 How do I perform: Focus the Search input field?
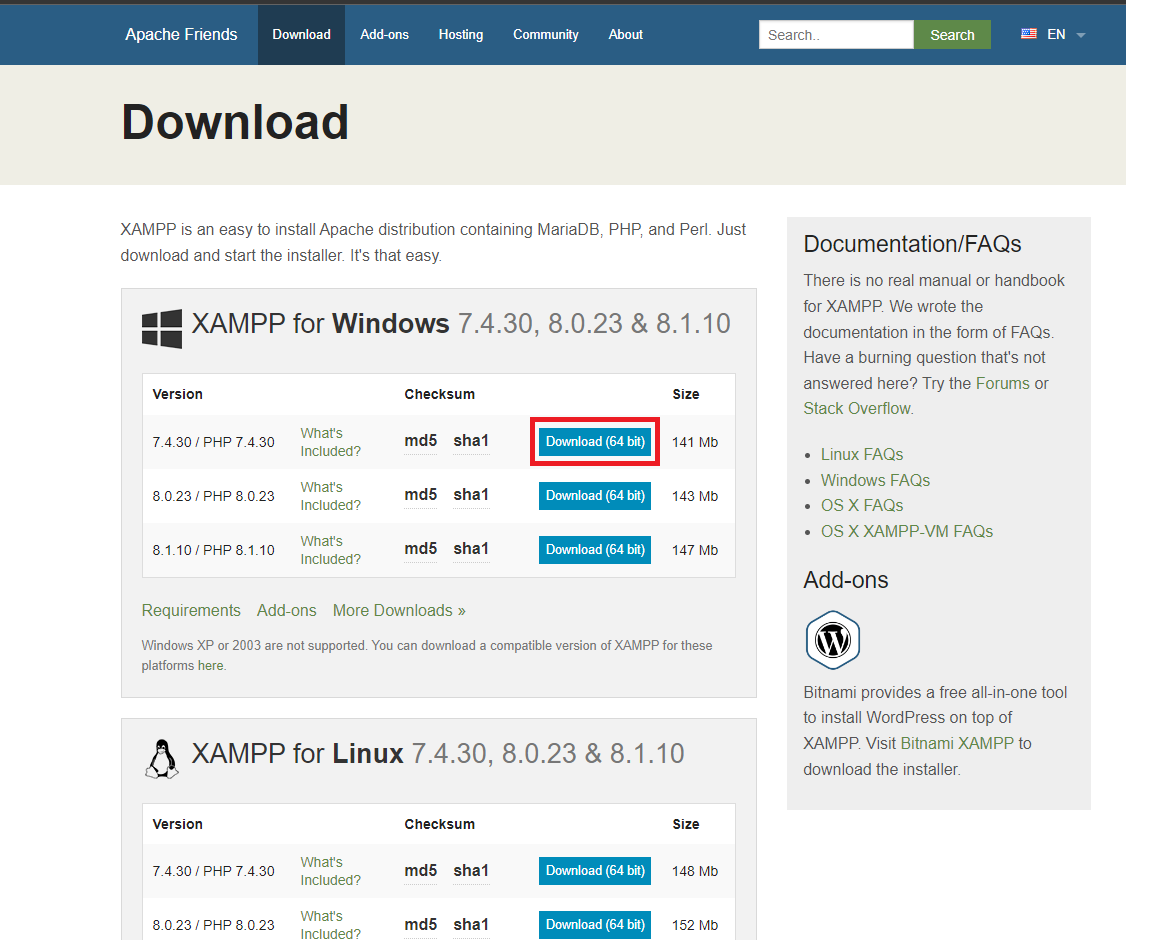coord(836,35)
